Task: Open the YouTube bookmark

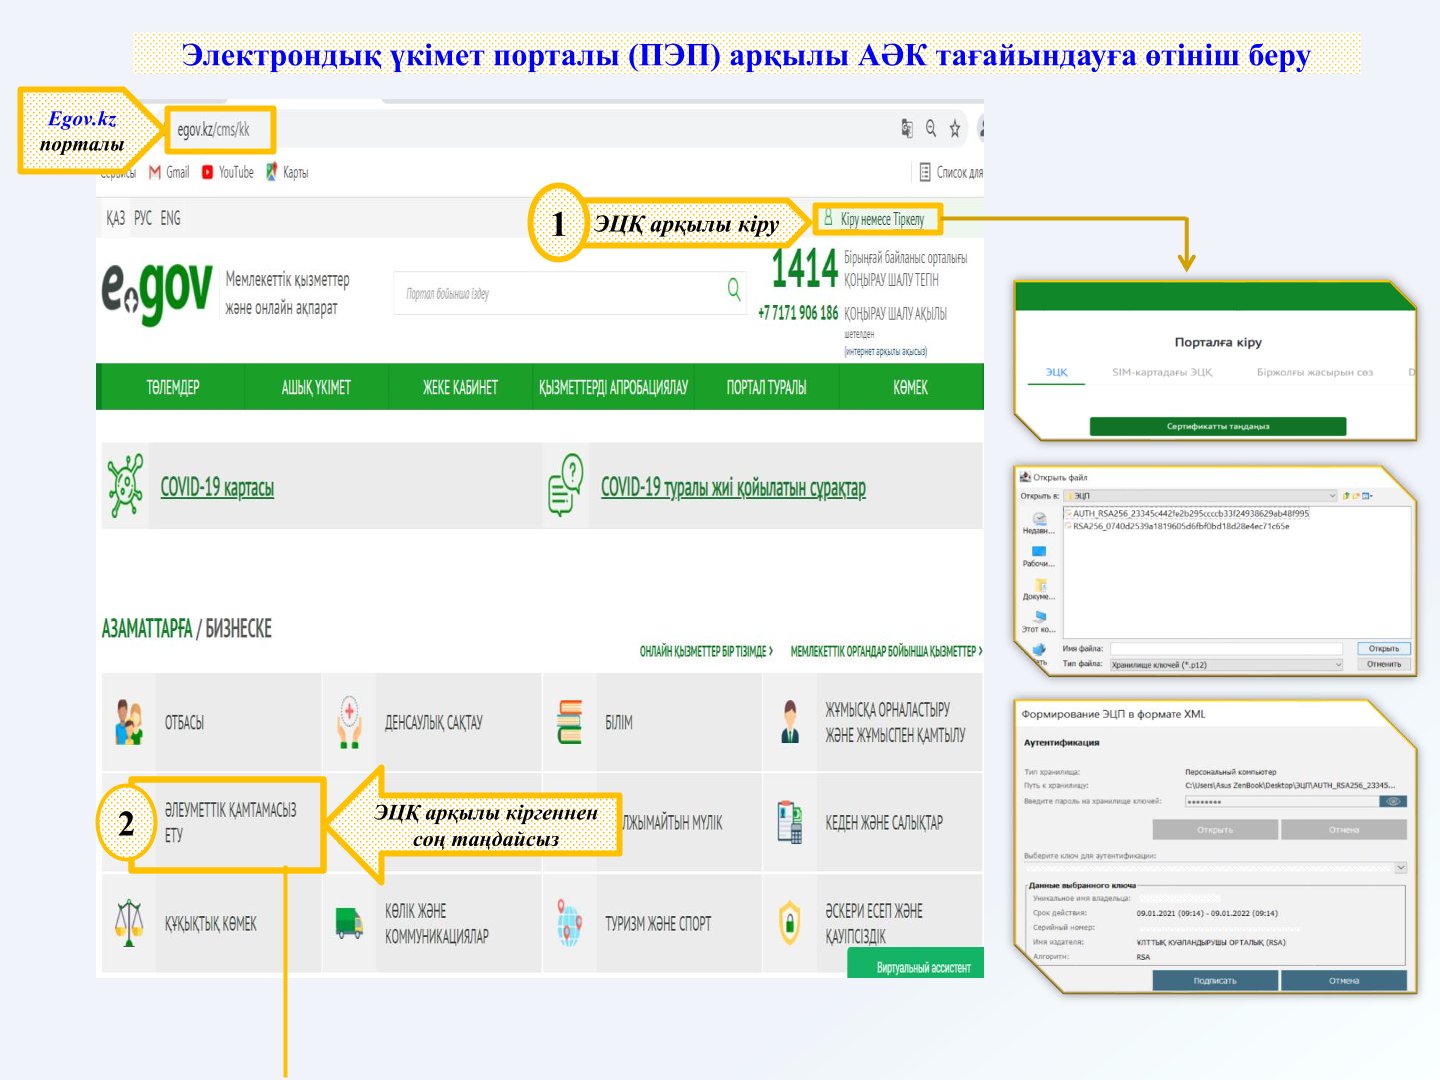Action: point(228,172)
